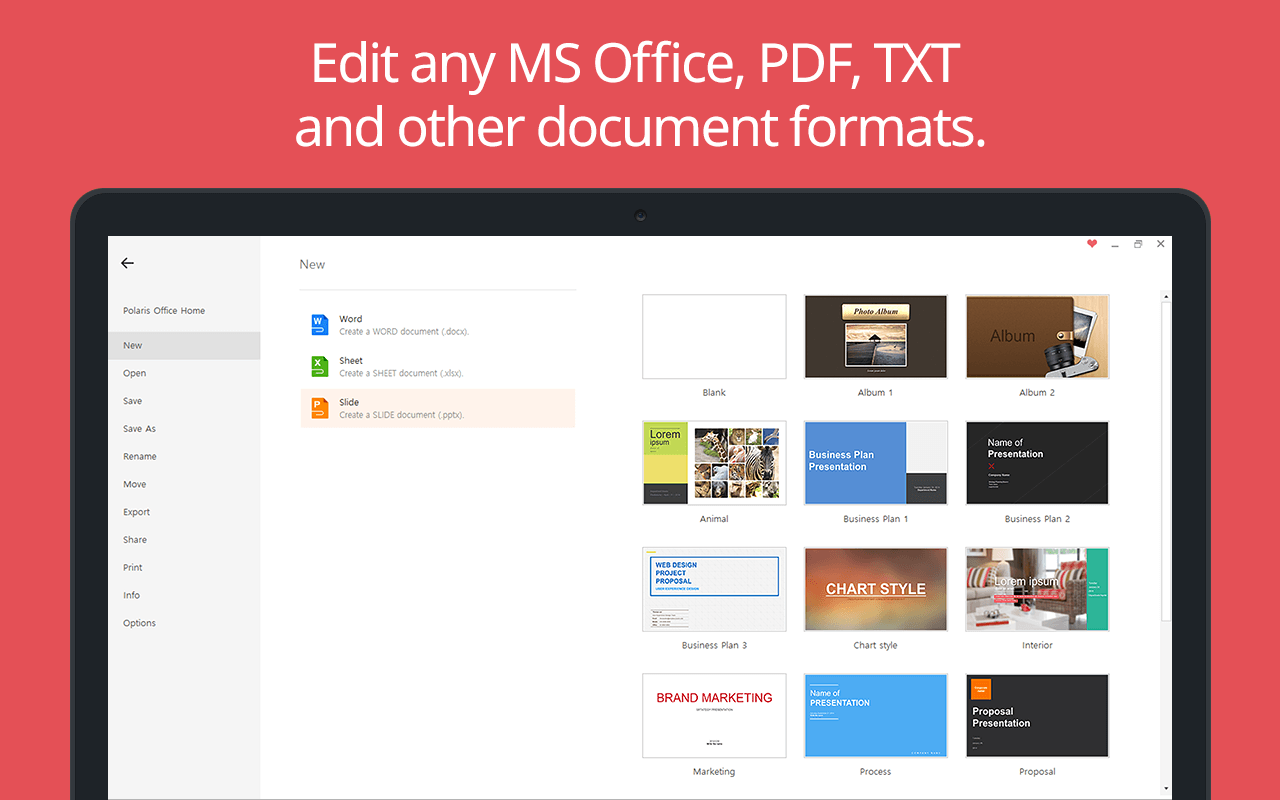The height and width of the screenshot is (800, 1280).
Task: Click the scrollbar up arrow
Action: pyautogui.click(x=1165, y=296)
